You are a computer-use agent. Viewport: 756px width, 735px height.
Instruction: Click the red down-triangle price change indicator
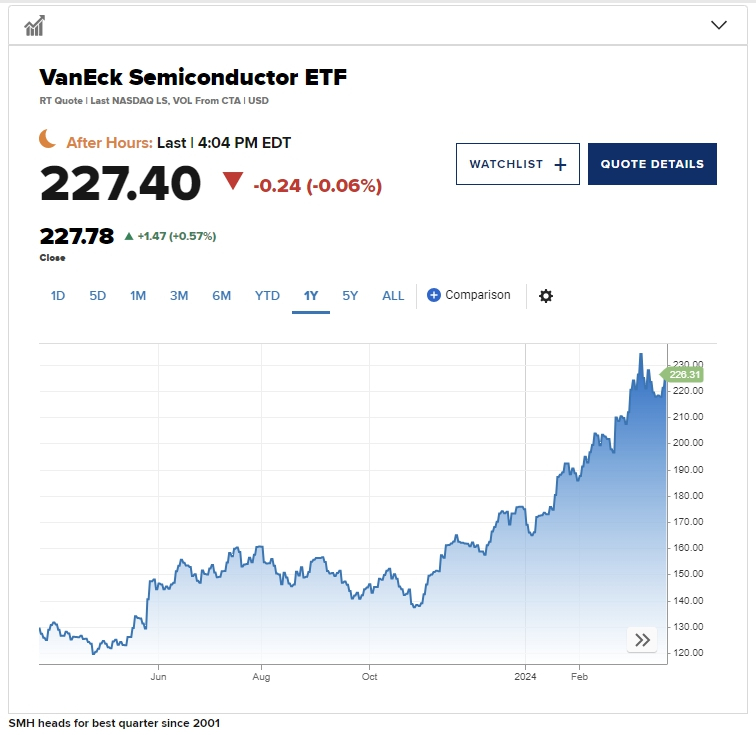(233, 181)
